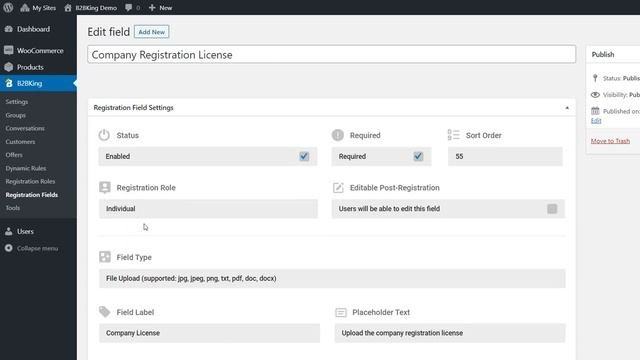Toggle users can edit this field checkbox
Image resolution: width=640 pixels, height=360 pixels.
tap(552, 209)
